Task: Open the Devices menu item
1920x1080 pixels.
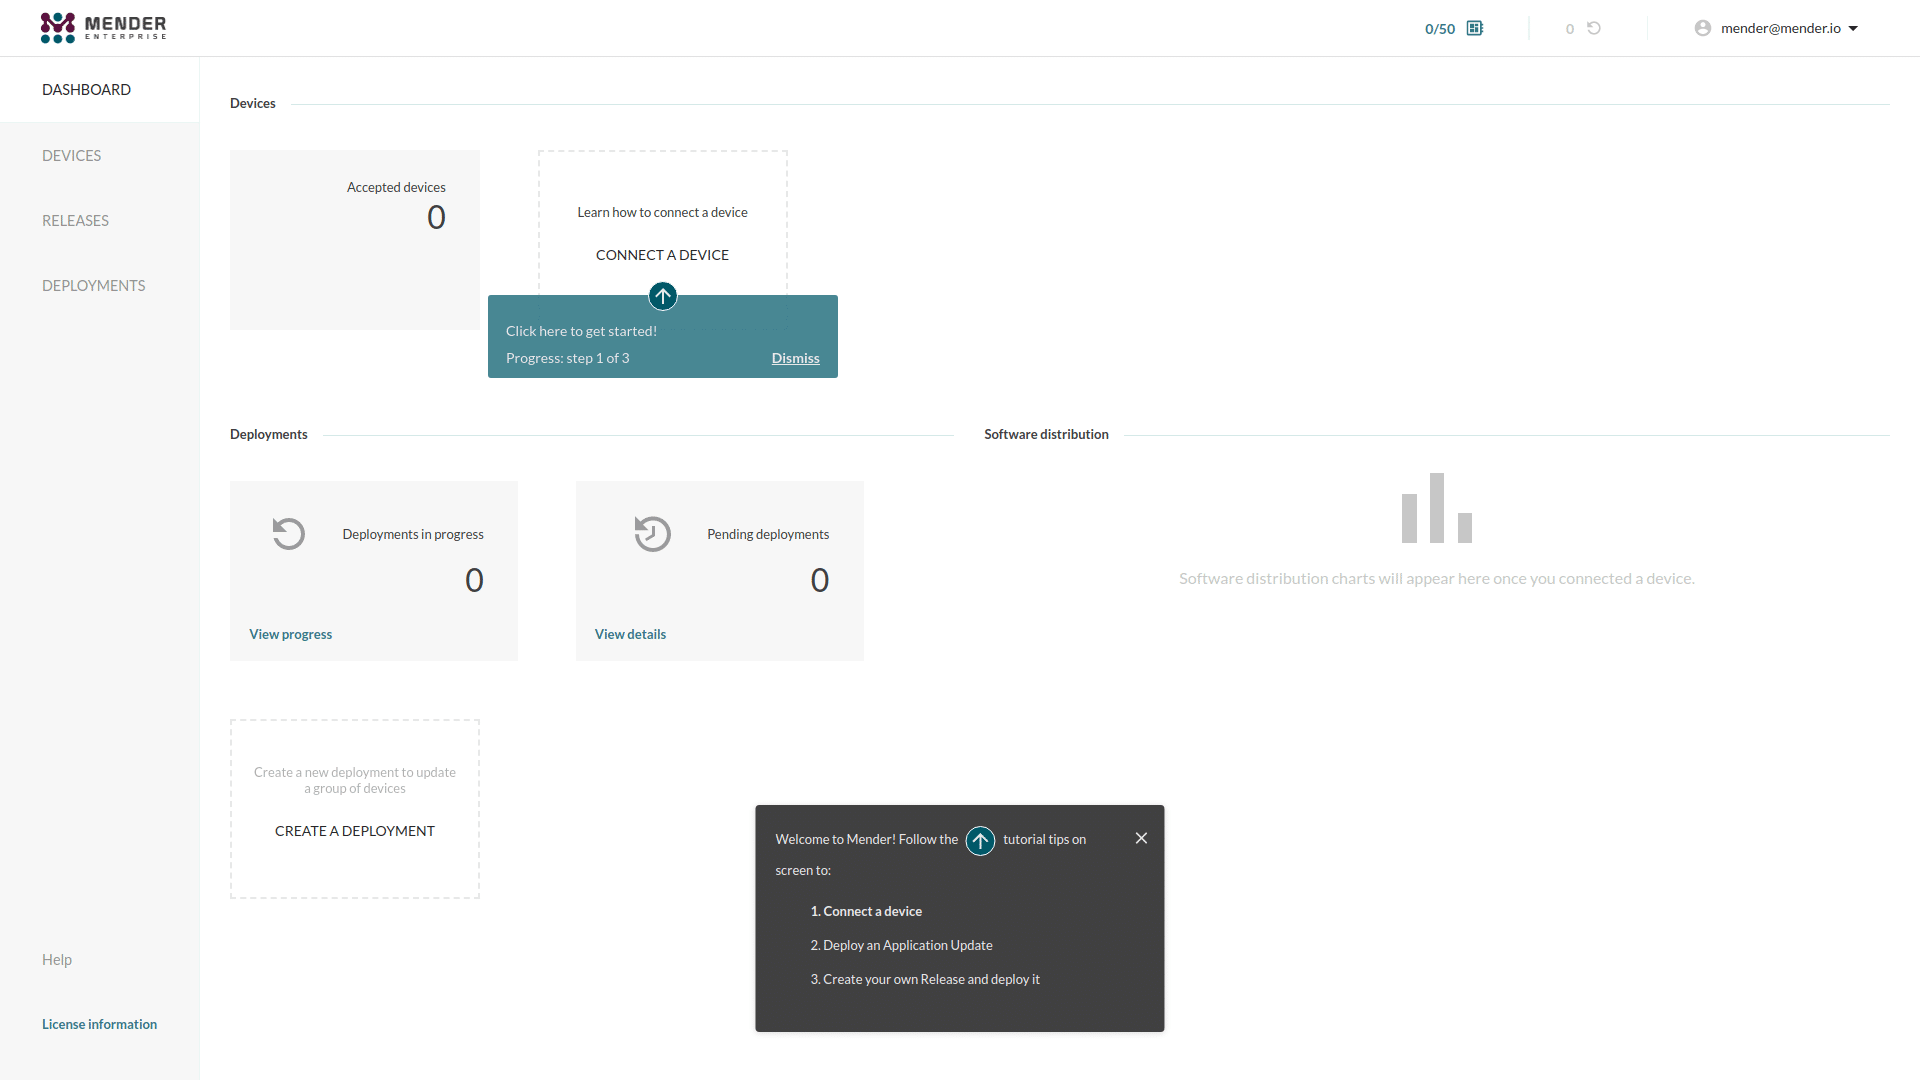Action: click(x=72, y=155)
